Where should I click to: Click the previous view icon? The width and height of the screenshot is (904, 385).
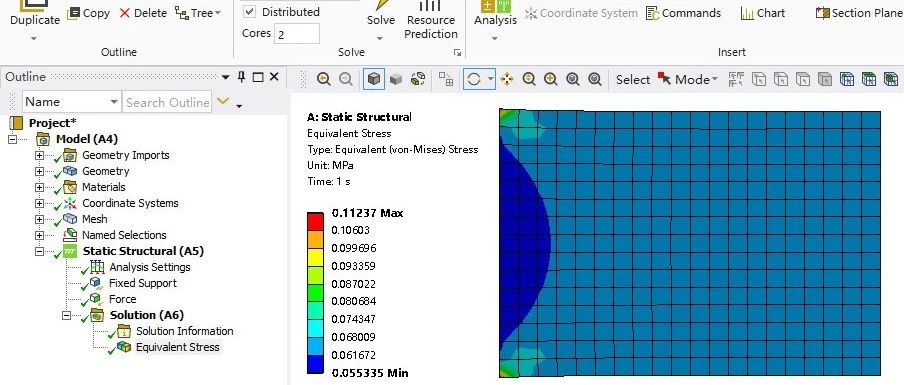pyautogui.click(x=323, y=79)
